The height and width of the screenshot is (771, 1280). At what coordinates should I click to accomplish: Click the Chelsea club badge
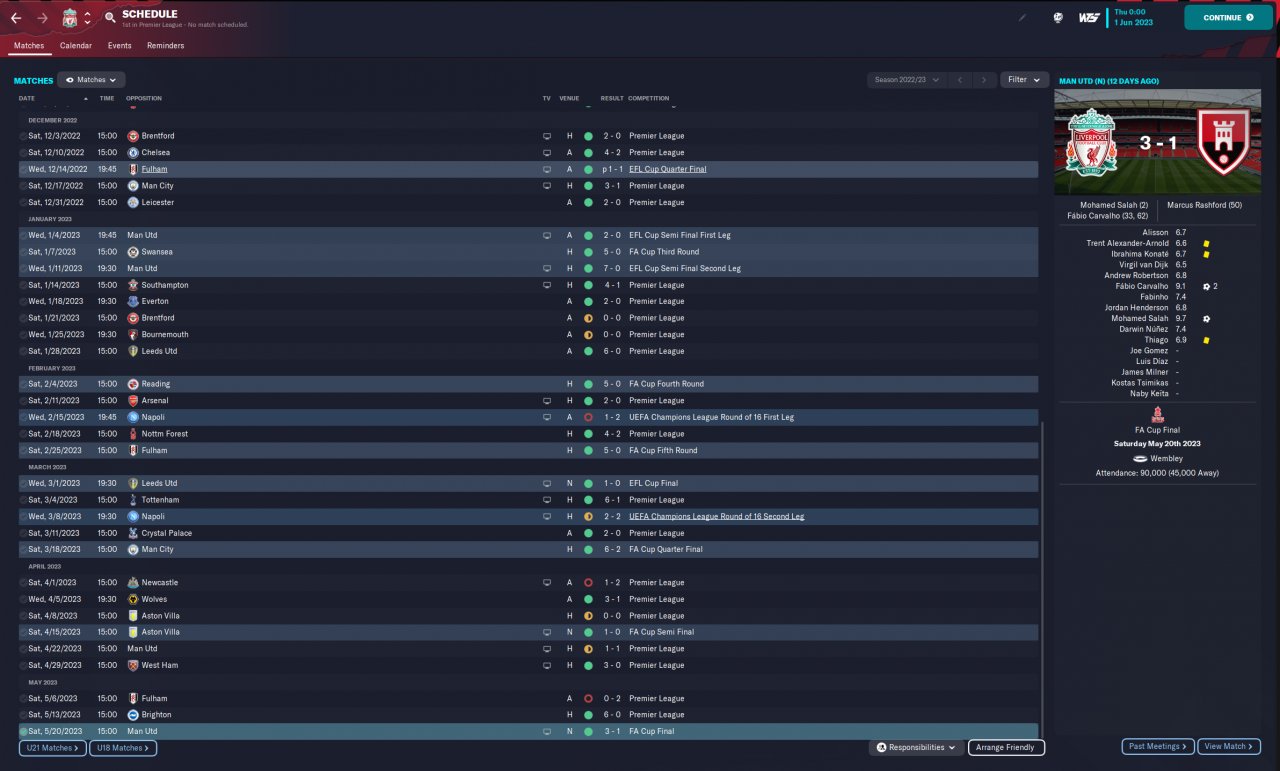click(x=133, y=152)
